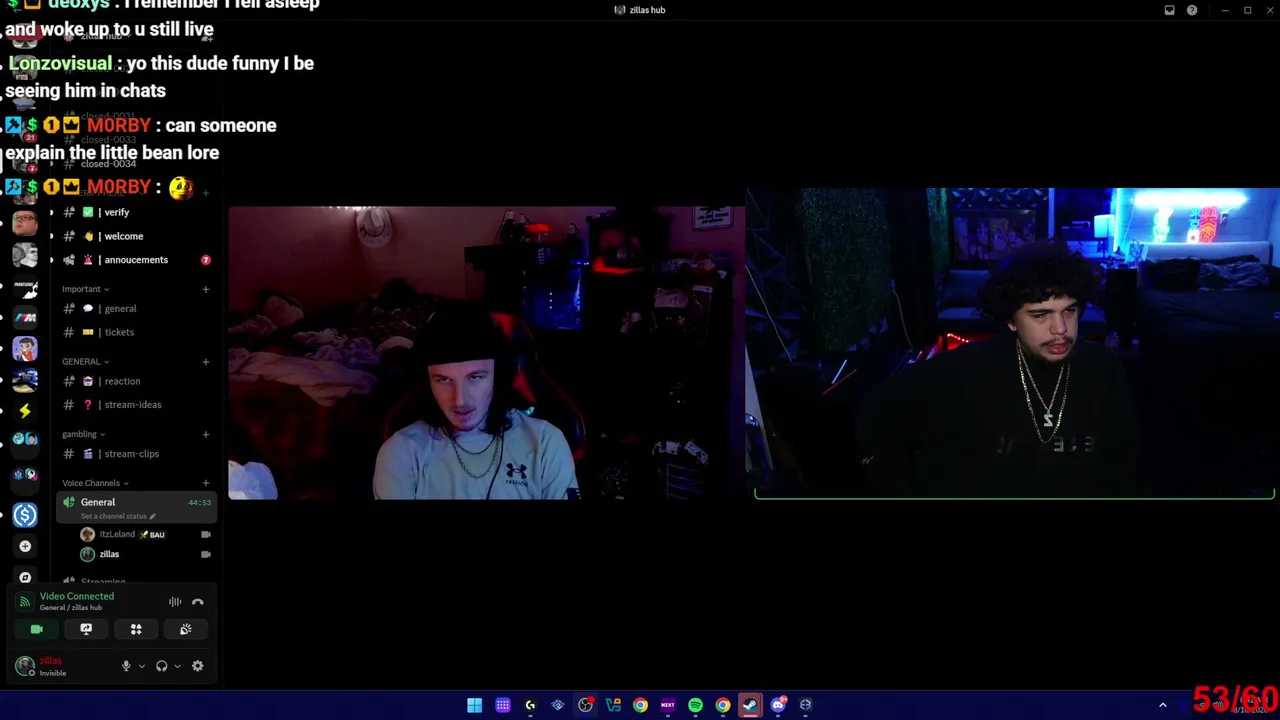Viewport: 1280px width, 720px height.
Task: Show hidden system tray icons
Action: pyautogui.click(x=1162, y=705)
